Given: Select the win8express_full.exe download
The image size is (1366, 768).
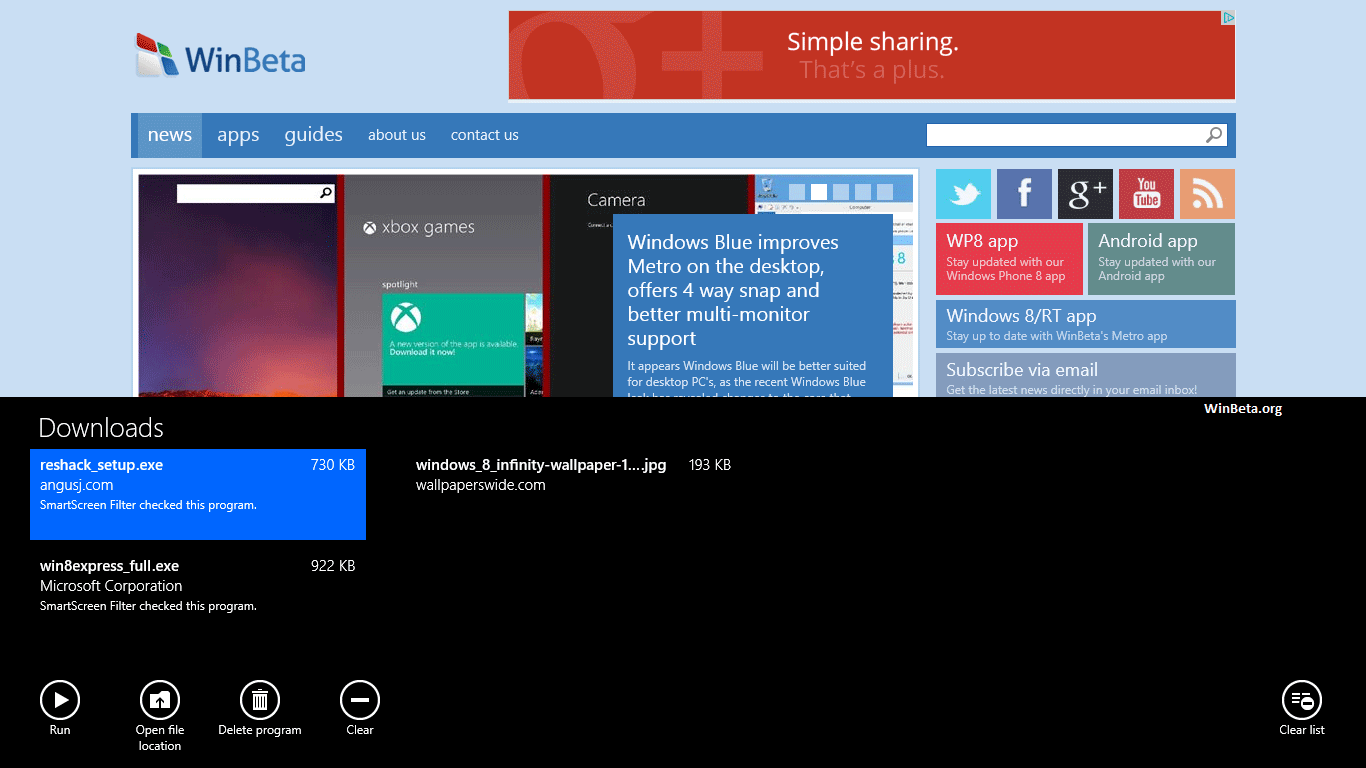Looking at the screenshot, I should [198, 585].
